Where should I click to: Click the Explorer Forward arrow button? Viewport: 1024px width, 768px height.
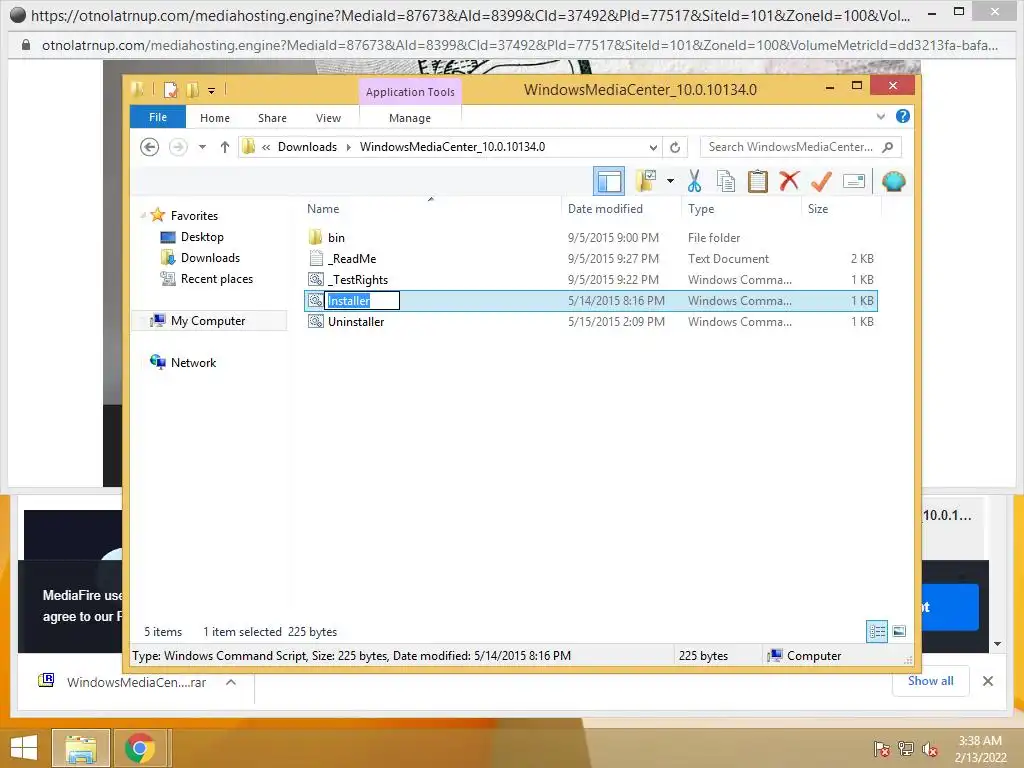tap(178, 147)
